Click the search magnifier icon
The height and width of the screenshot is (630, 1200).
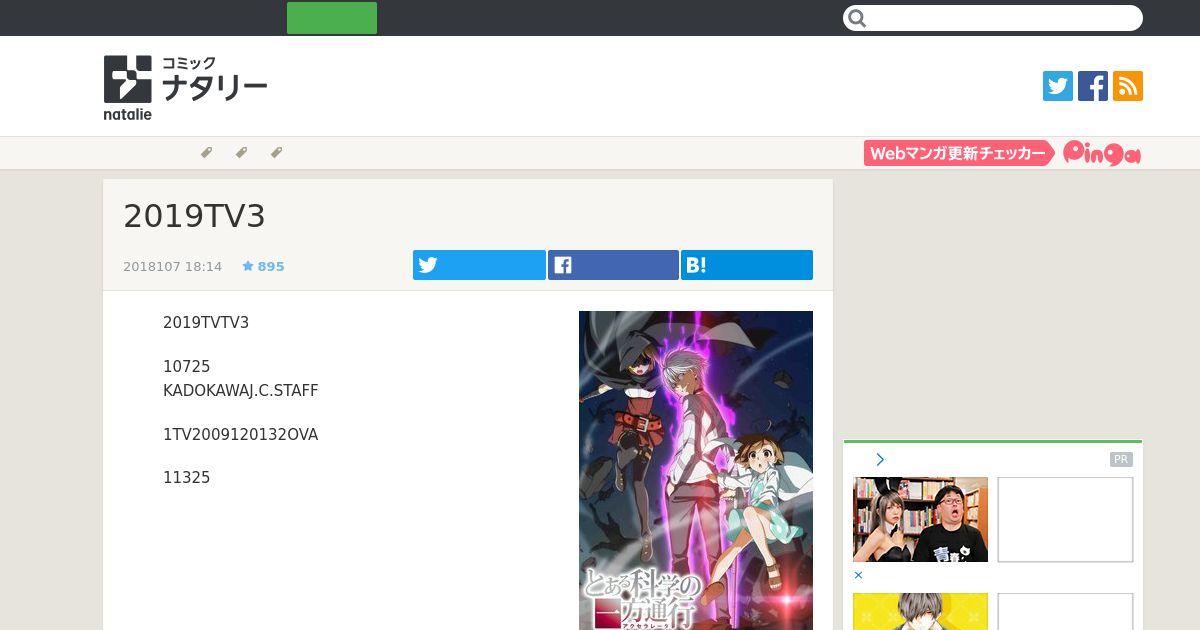[857, 18]
